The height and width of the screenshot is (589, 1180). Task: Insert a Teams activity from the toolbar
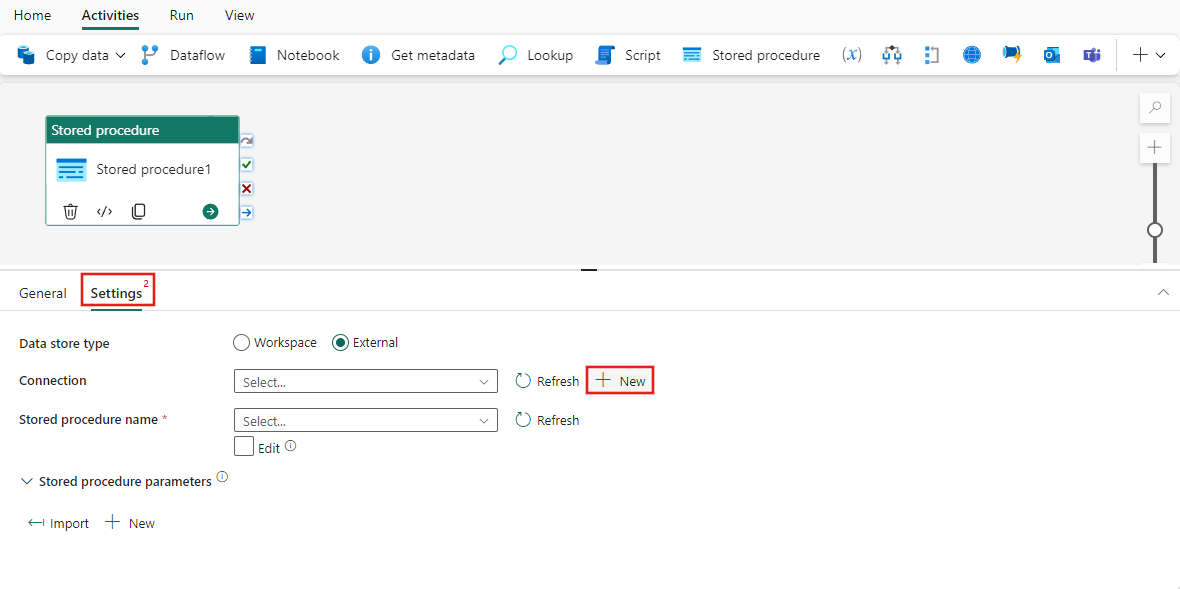click(x=1092, y=55)
